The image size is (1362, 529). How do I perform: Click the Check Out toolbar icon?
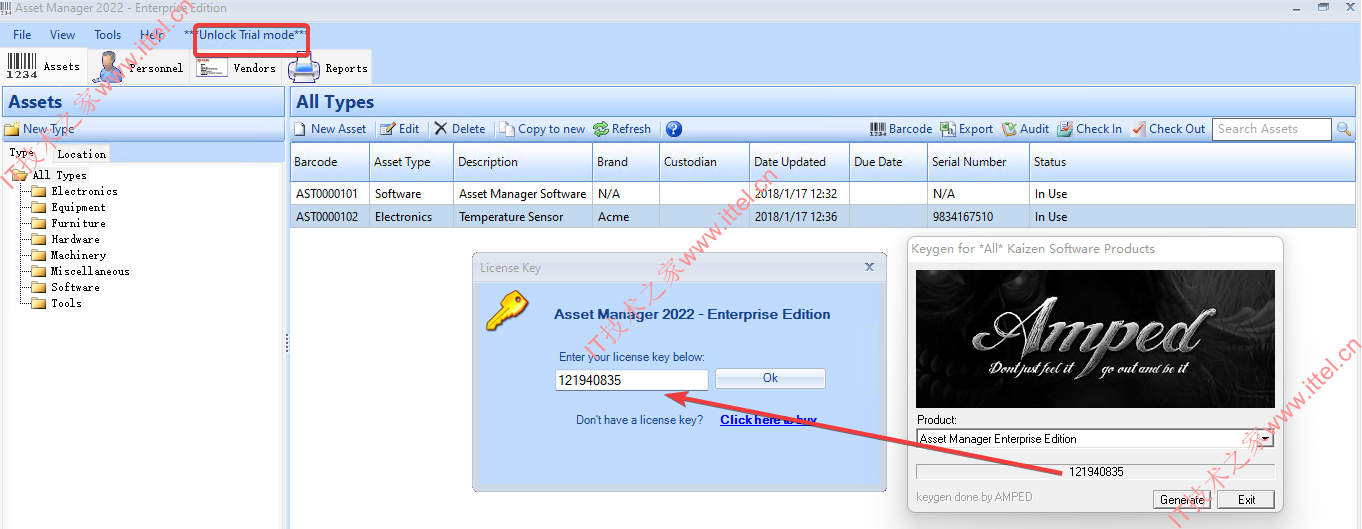click(1139, 129)
